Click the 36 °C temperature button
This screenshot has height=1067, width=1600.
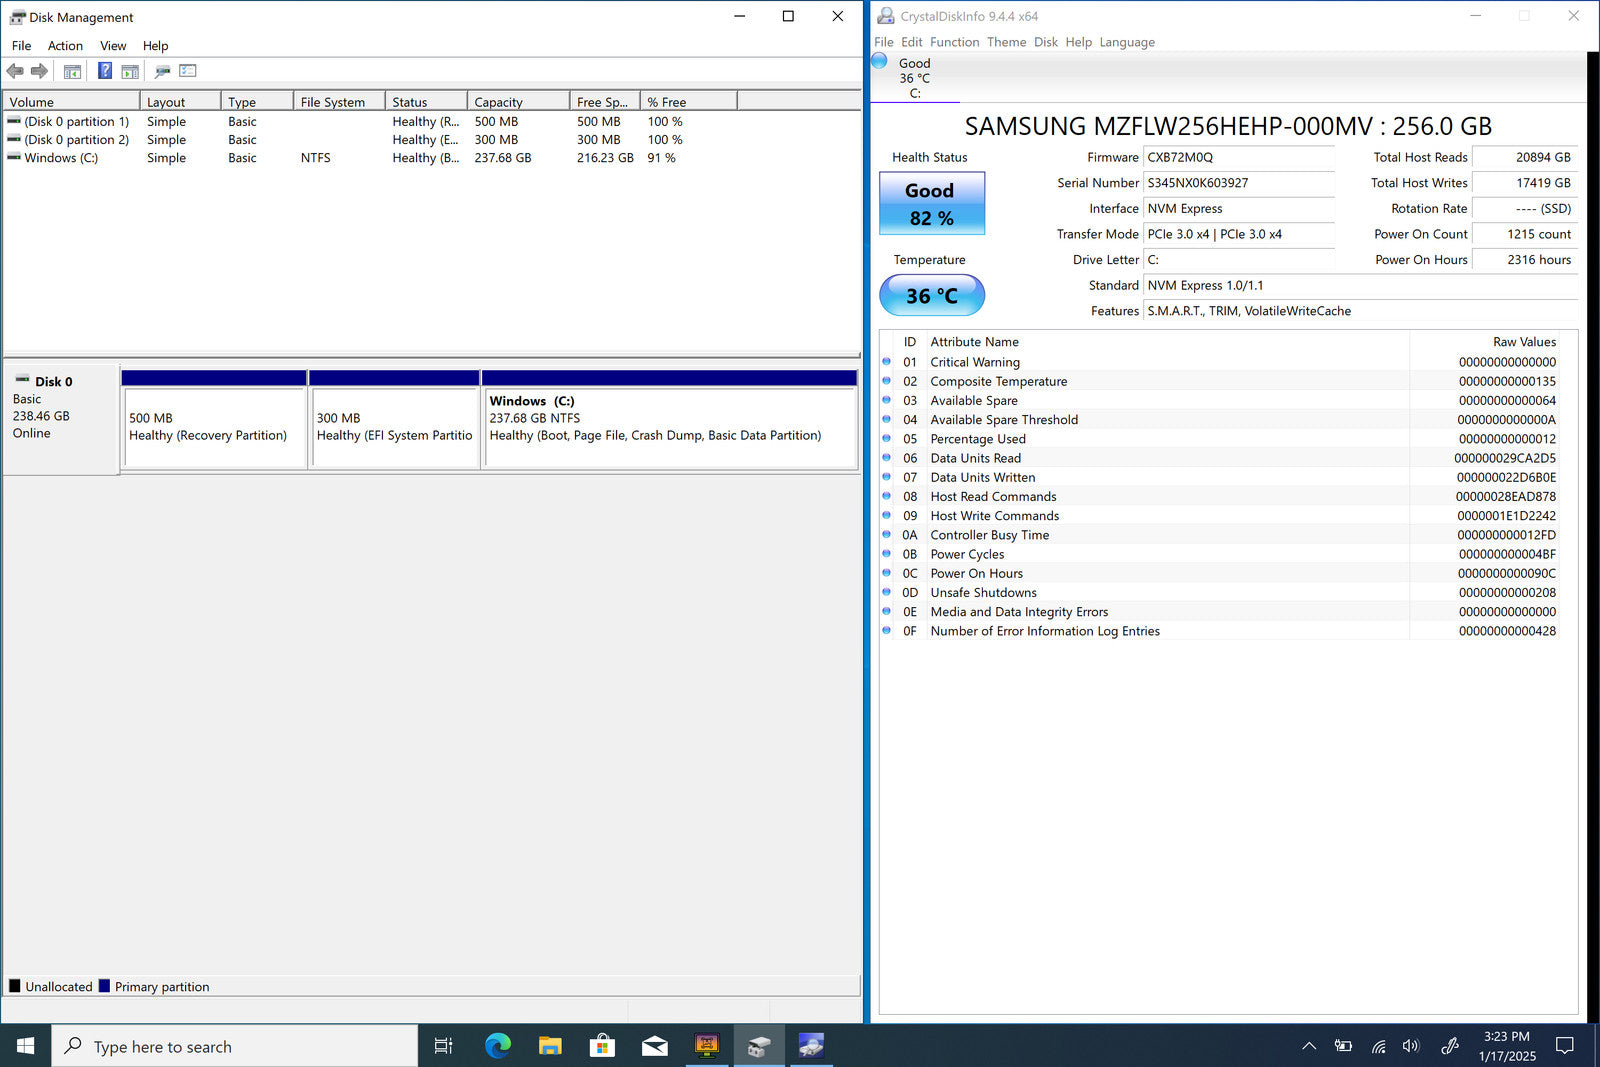coord(931,296)
